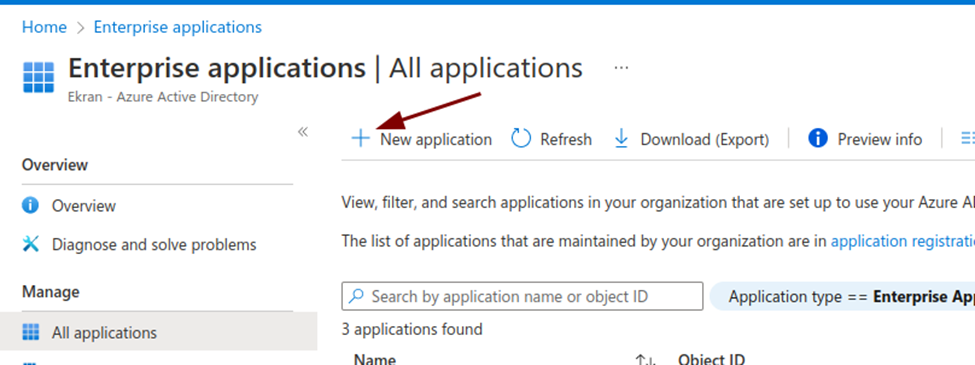The height and width of the screenshot is (365, 975).
Task: Click the All applications grid icon in the sidebar
Action: click(x=30, y=332)
